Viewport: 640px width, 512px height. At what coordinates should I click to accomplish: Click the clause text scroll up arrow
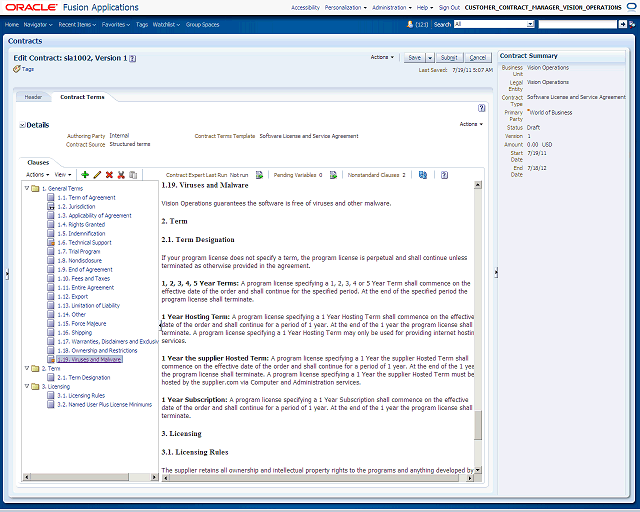478,185
